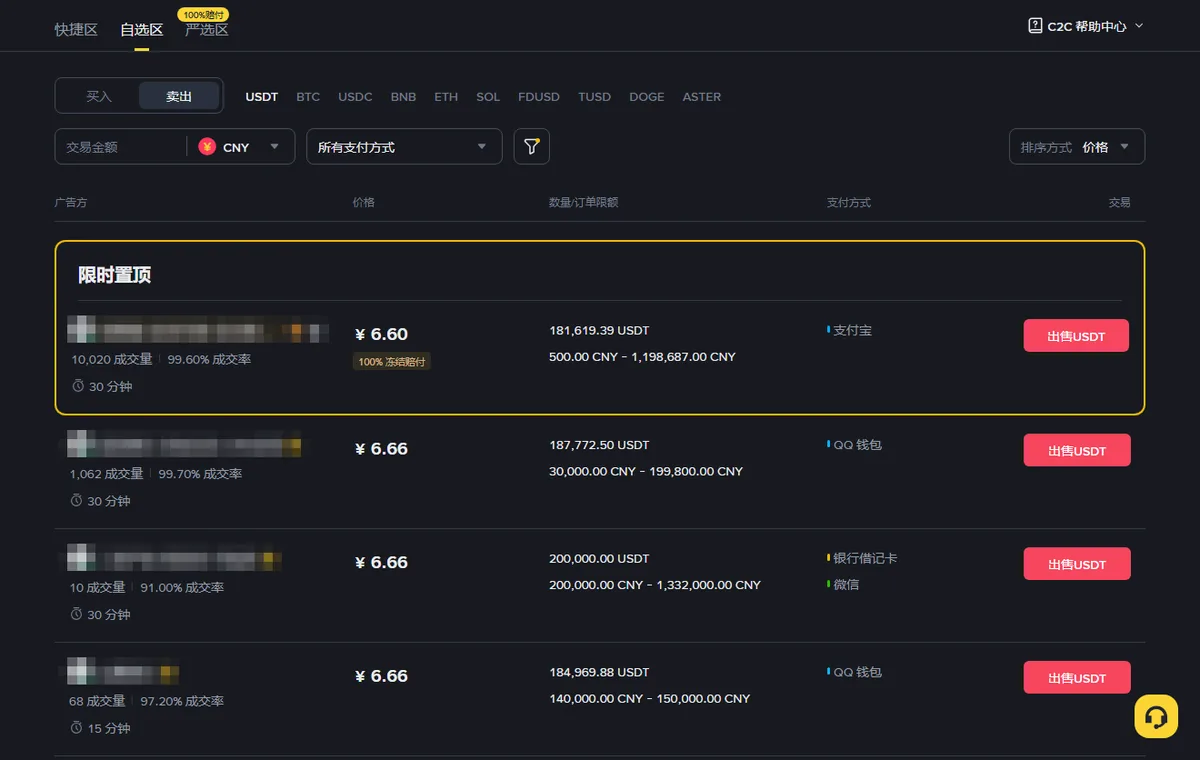Focus the 交易金额 amount input field
1200x760 pixels.
(x=120, y=147)
